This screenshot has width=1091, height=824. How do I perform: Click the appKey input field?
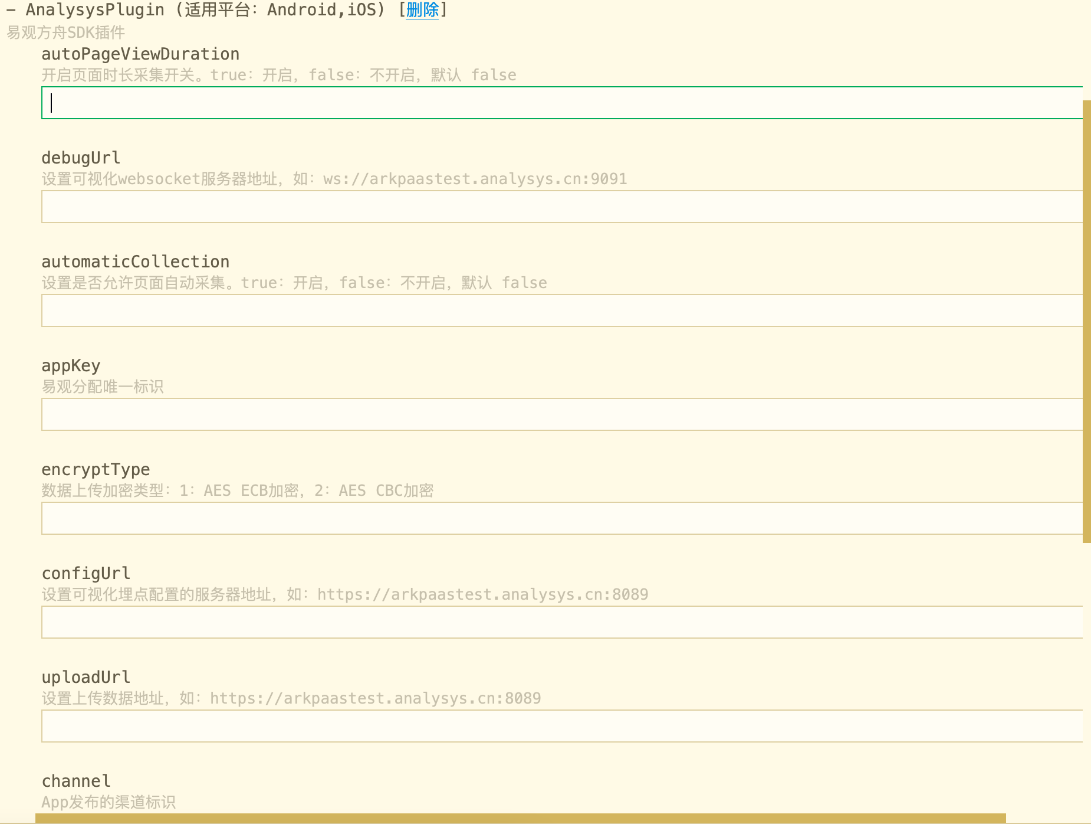coord(562,415)
